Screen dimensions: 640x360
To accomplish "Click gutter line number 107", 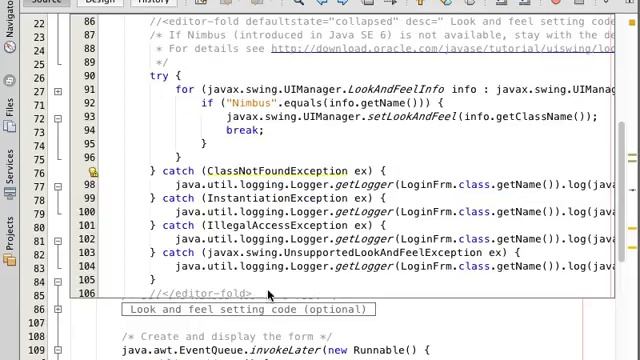I will [x=37, y=323].
